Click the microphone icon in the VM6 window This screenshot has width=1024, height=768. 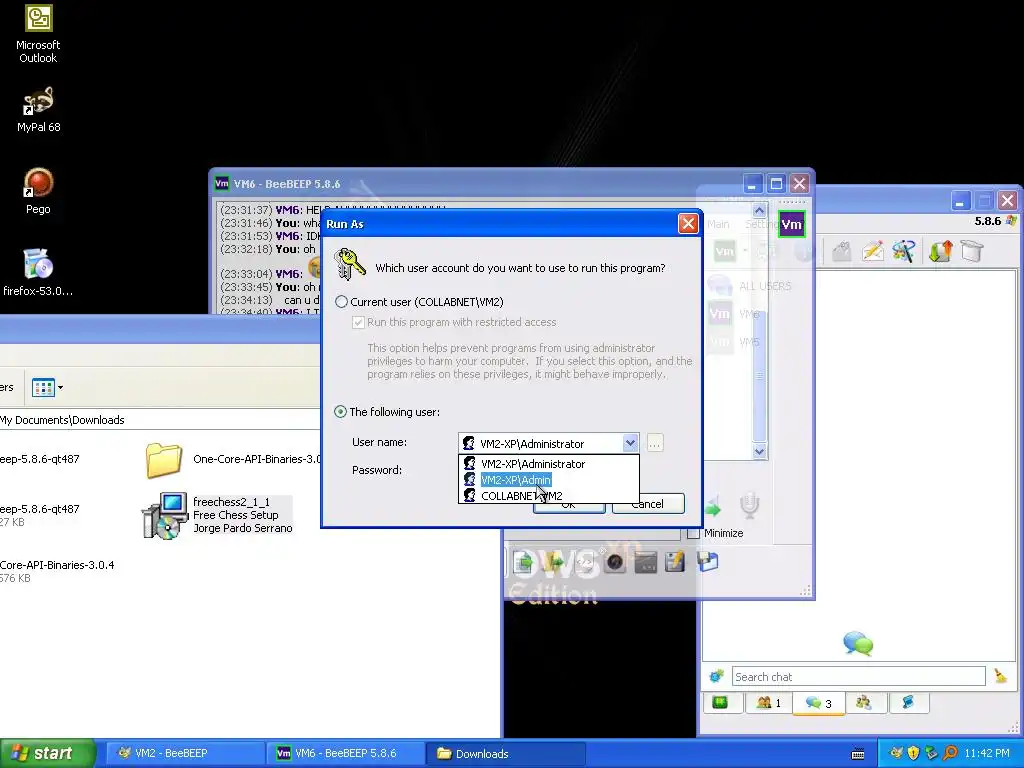click(749, 506)
